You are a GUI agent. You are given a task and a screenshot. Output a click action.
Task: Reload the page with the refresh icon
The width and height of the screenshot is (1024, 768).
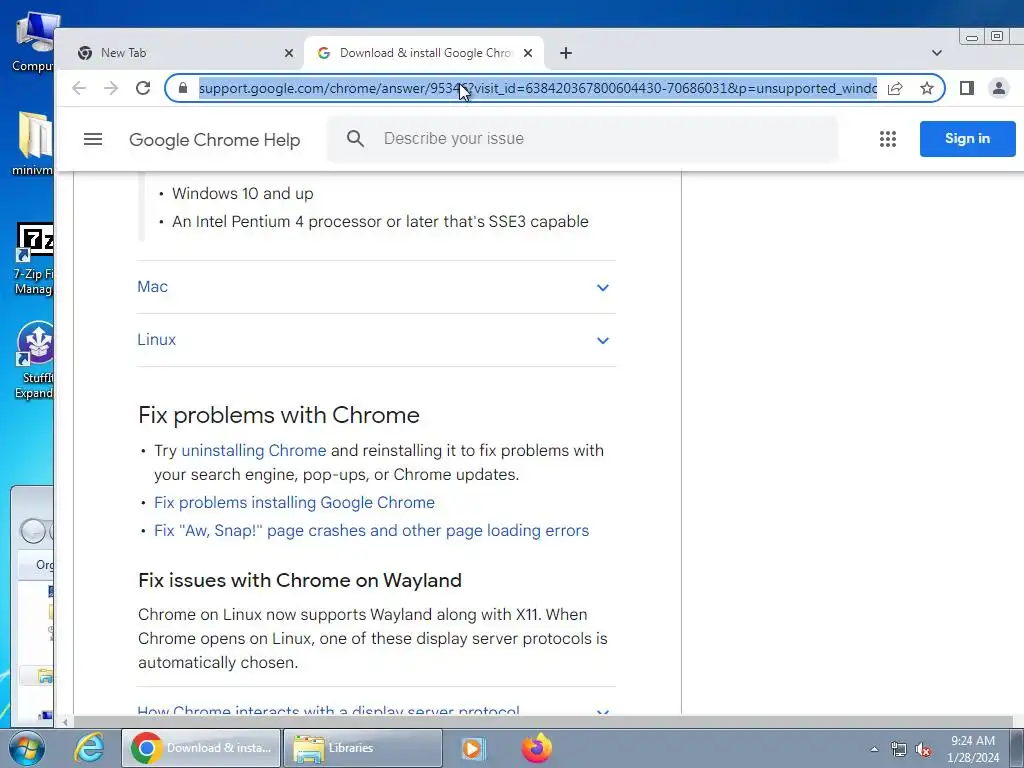pos(143,88)
